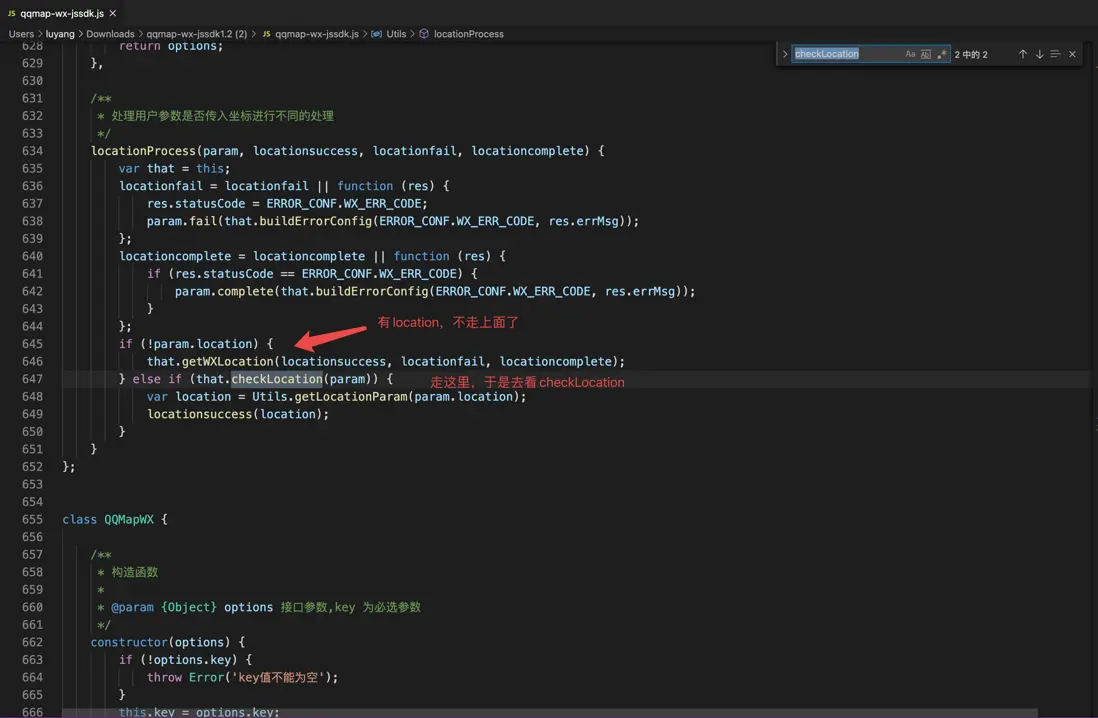This screenshot has height=718, width=1098.
Task: Click the locationProcess method icon in breadcrumbs
Action: [x=424, y=34]
